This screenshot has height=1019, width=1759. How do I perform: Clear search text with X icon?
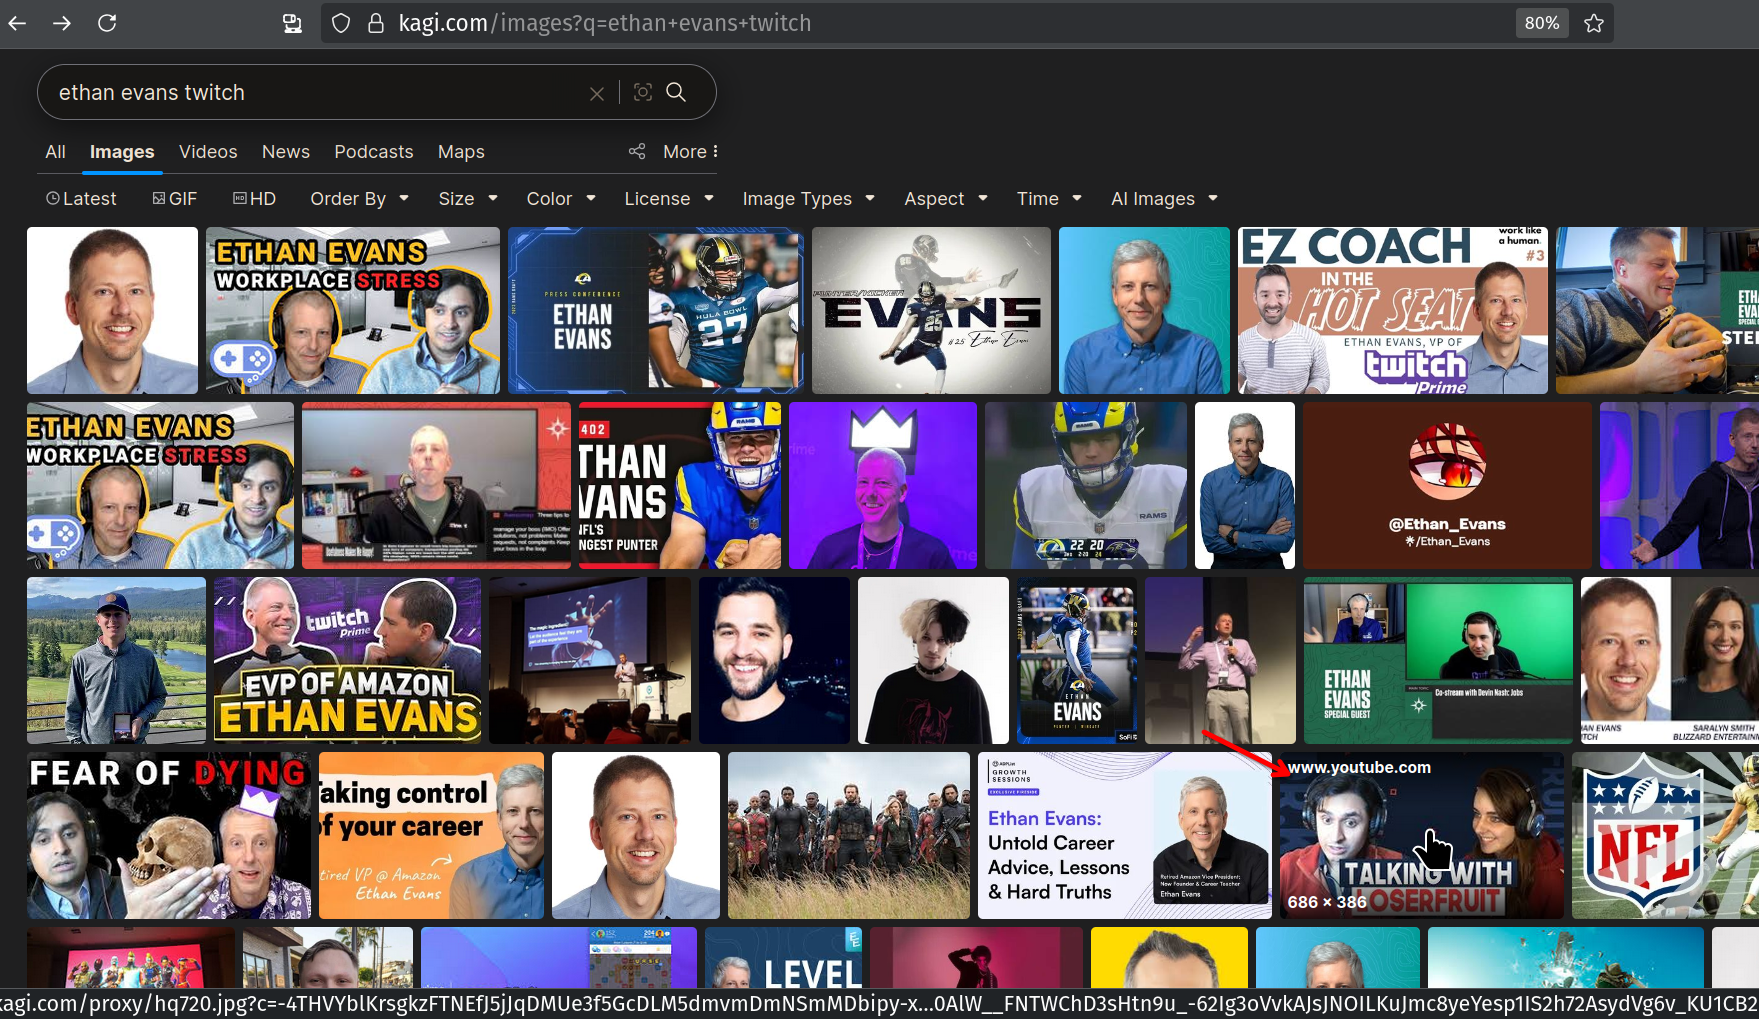pyautogui.click(x=597, y=93)
